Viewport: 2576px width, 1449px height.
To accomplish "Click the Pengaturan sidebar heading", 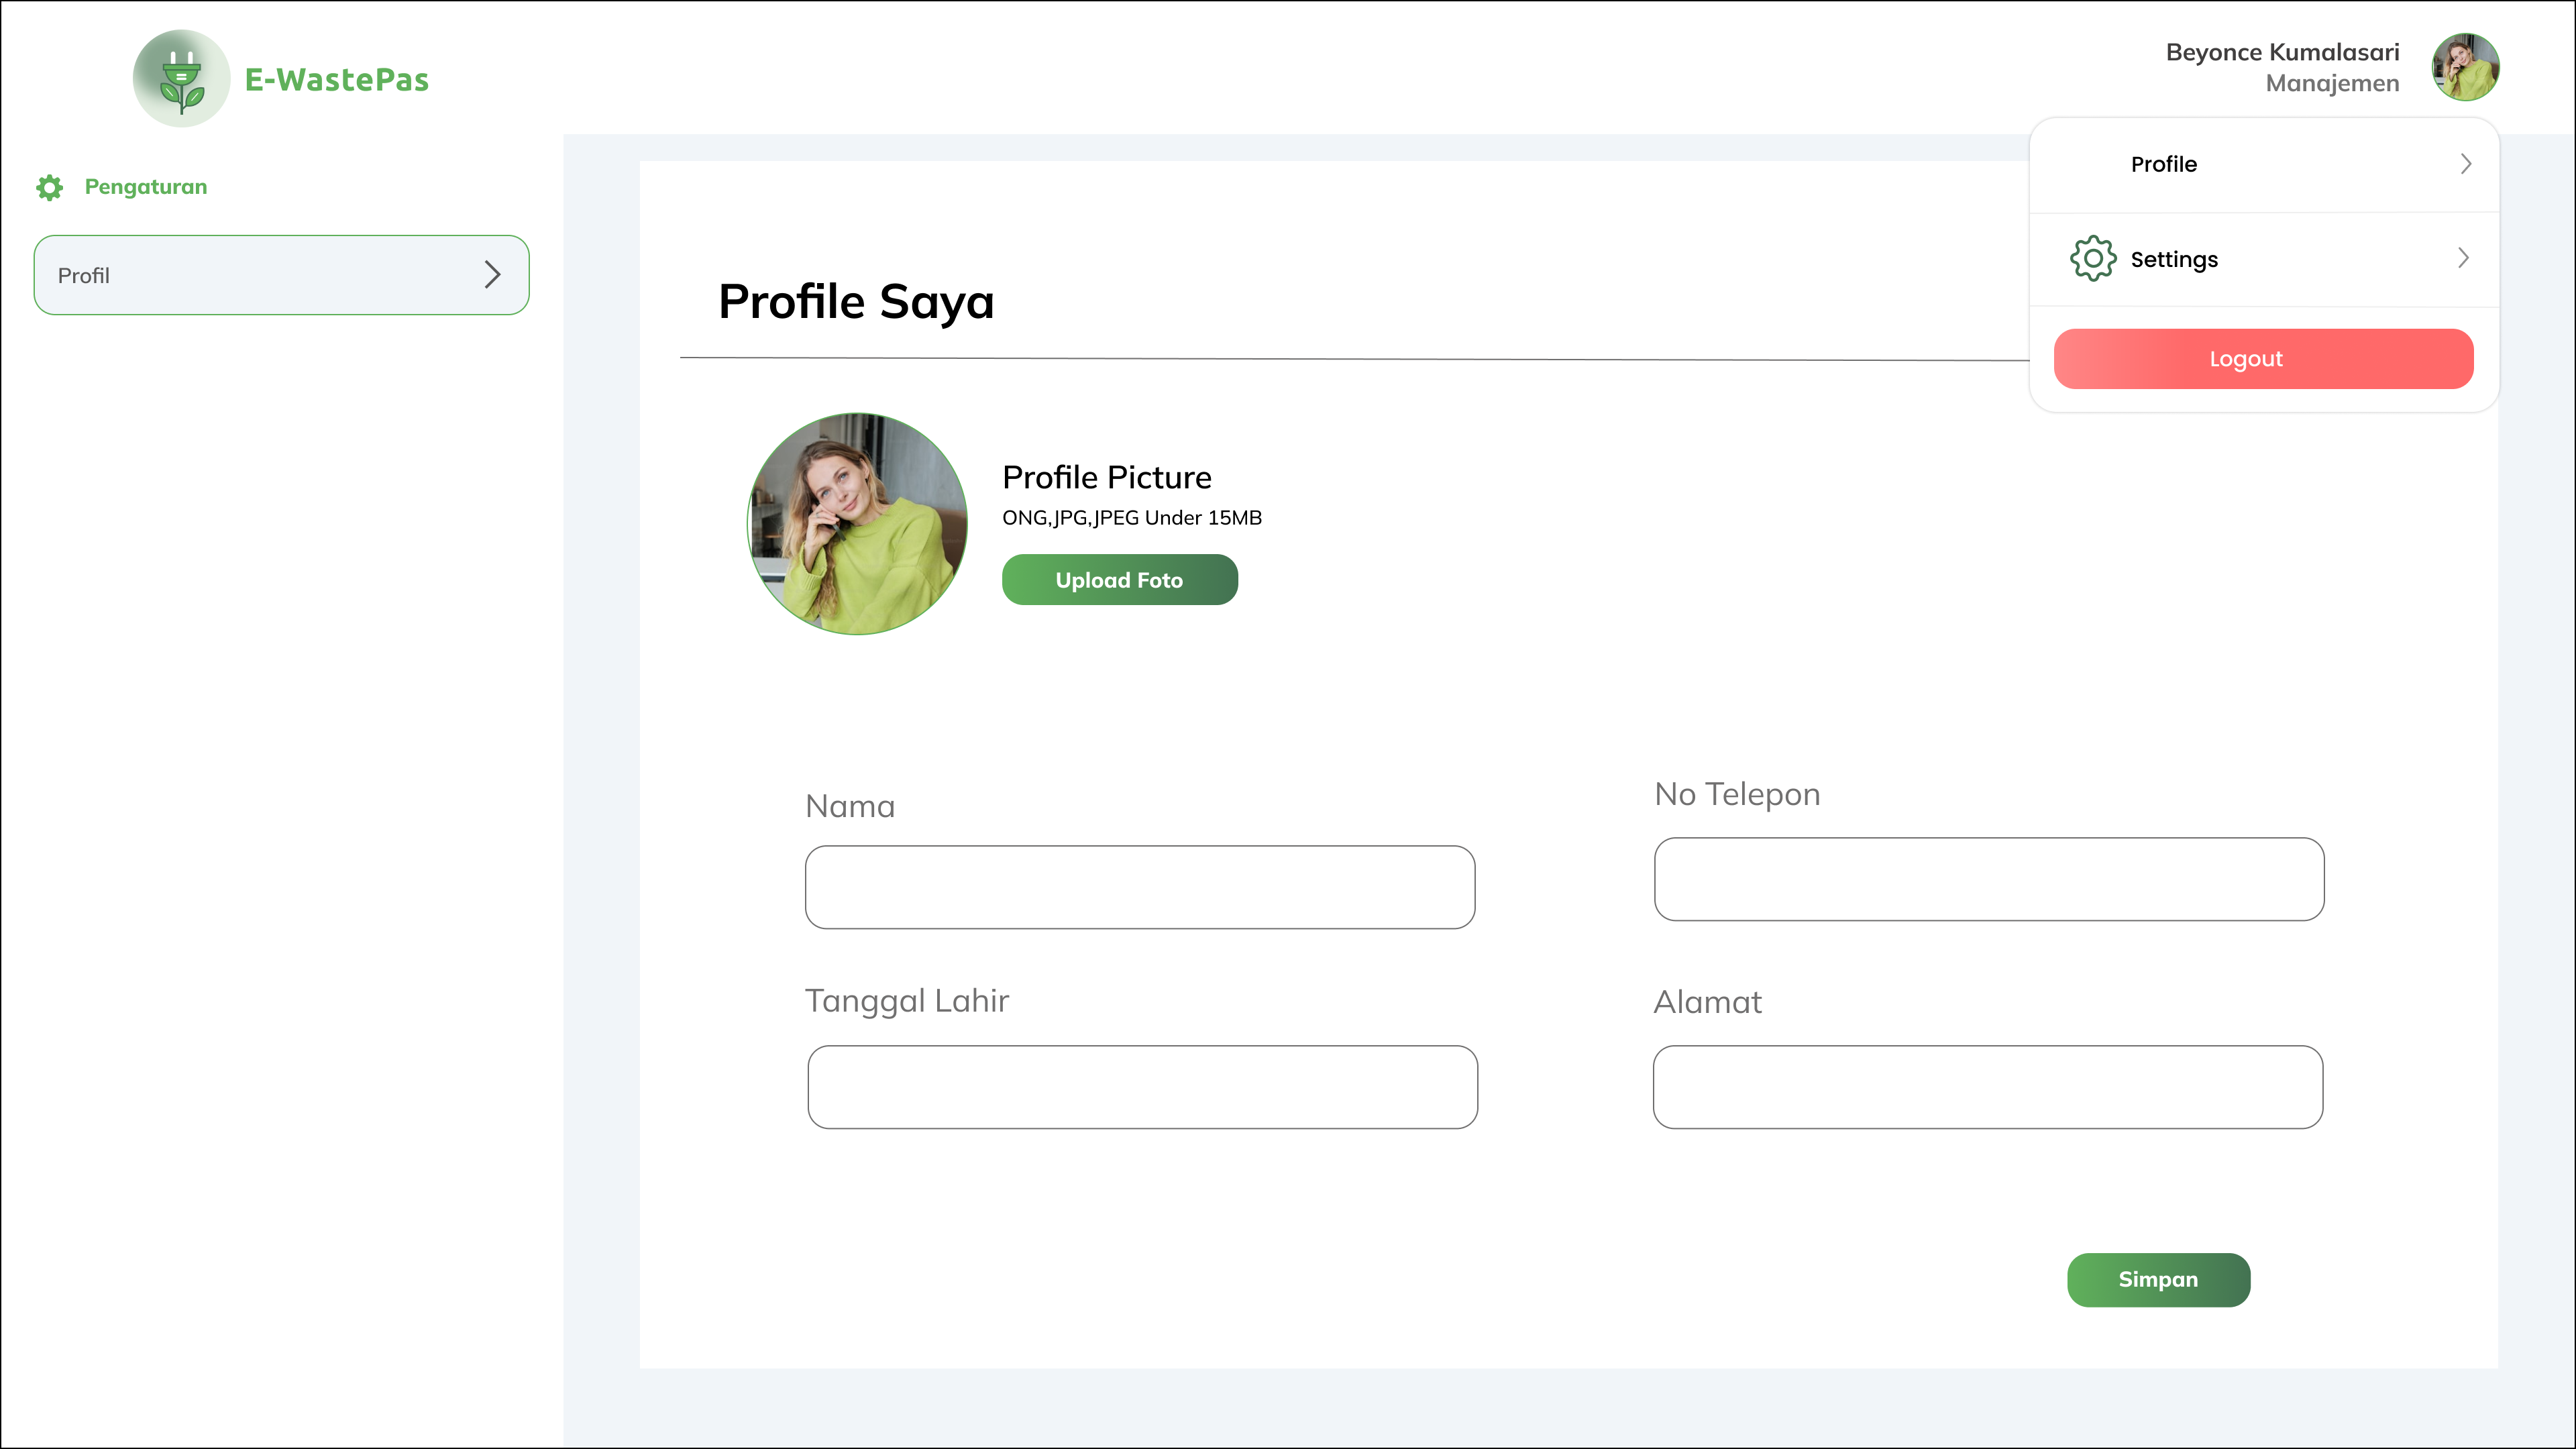I will pyautogui.click(x=146, y=187).
